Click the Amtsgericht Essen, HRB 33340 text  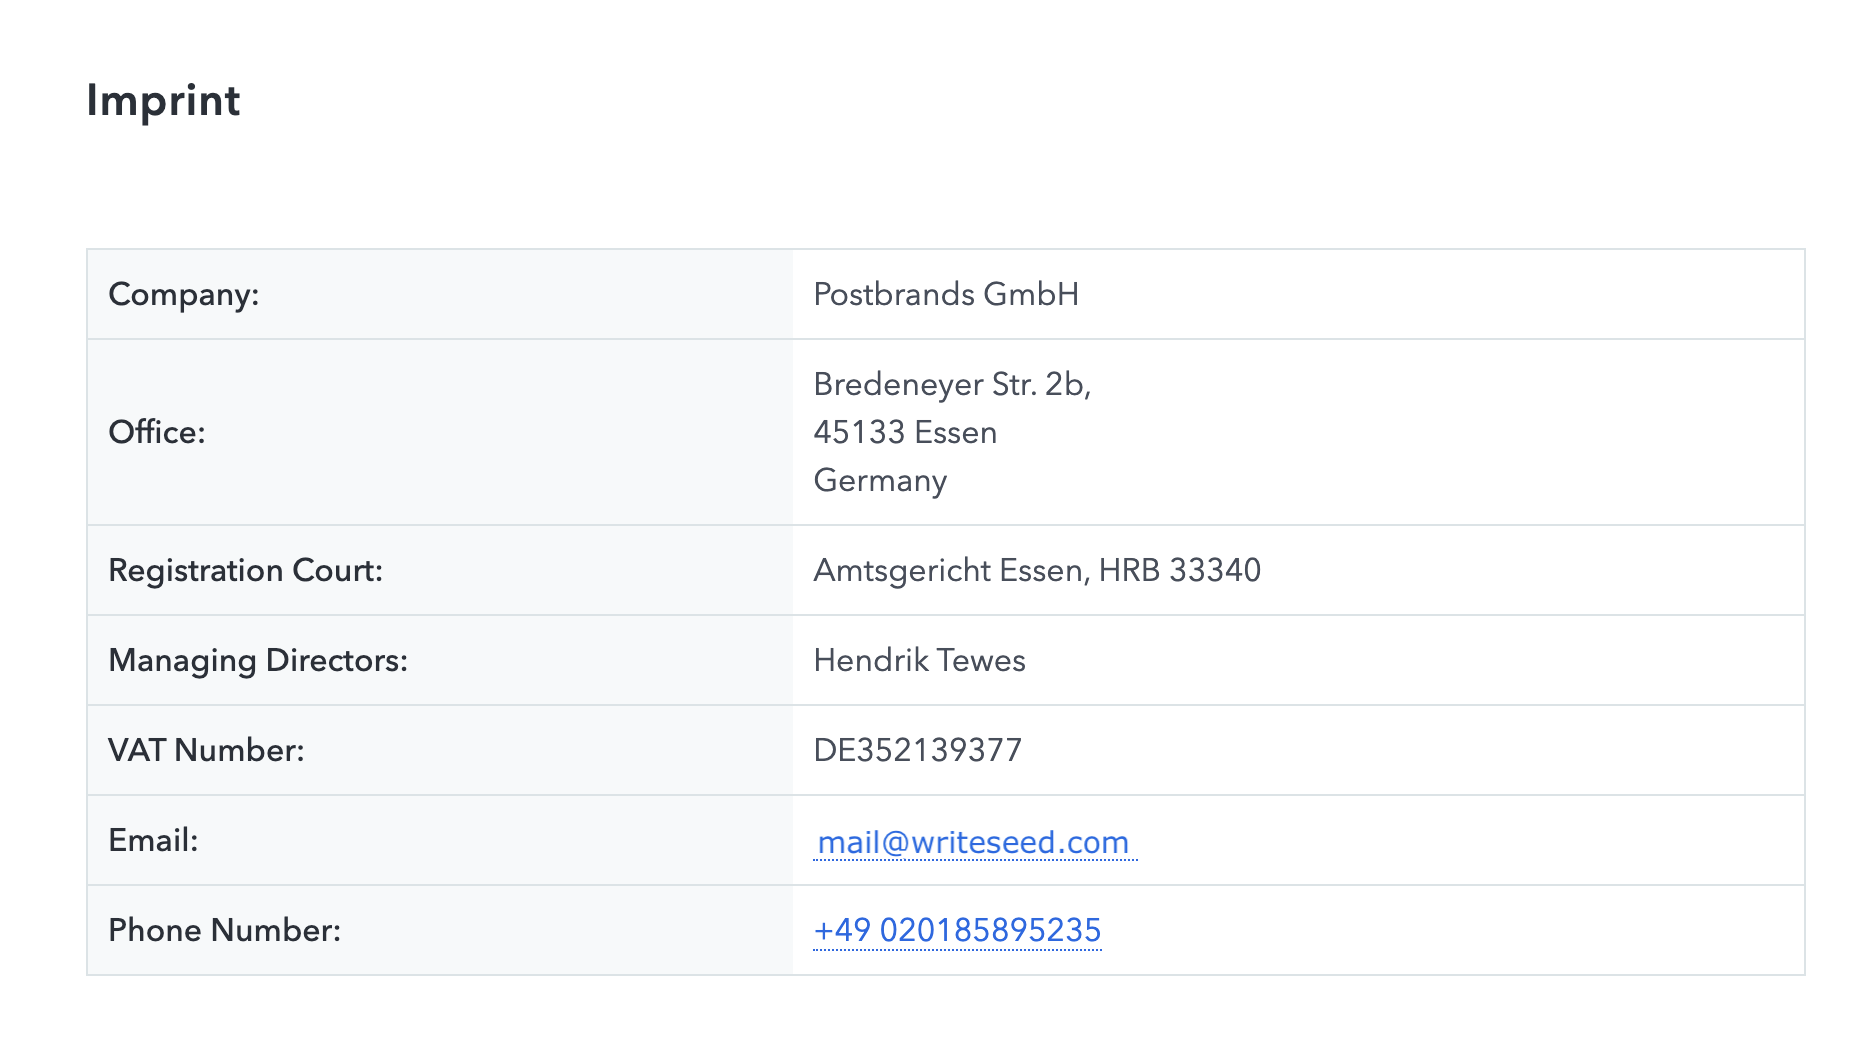click(1036, 571)
